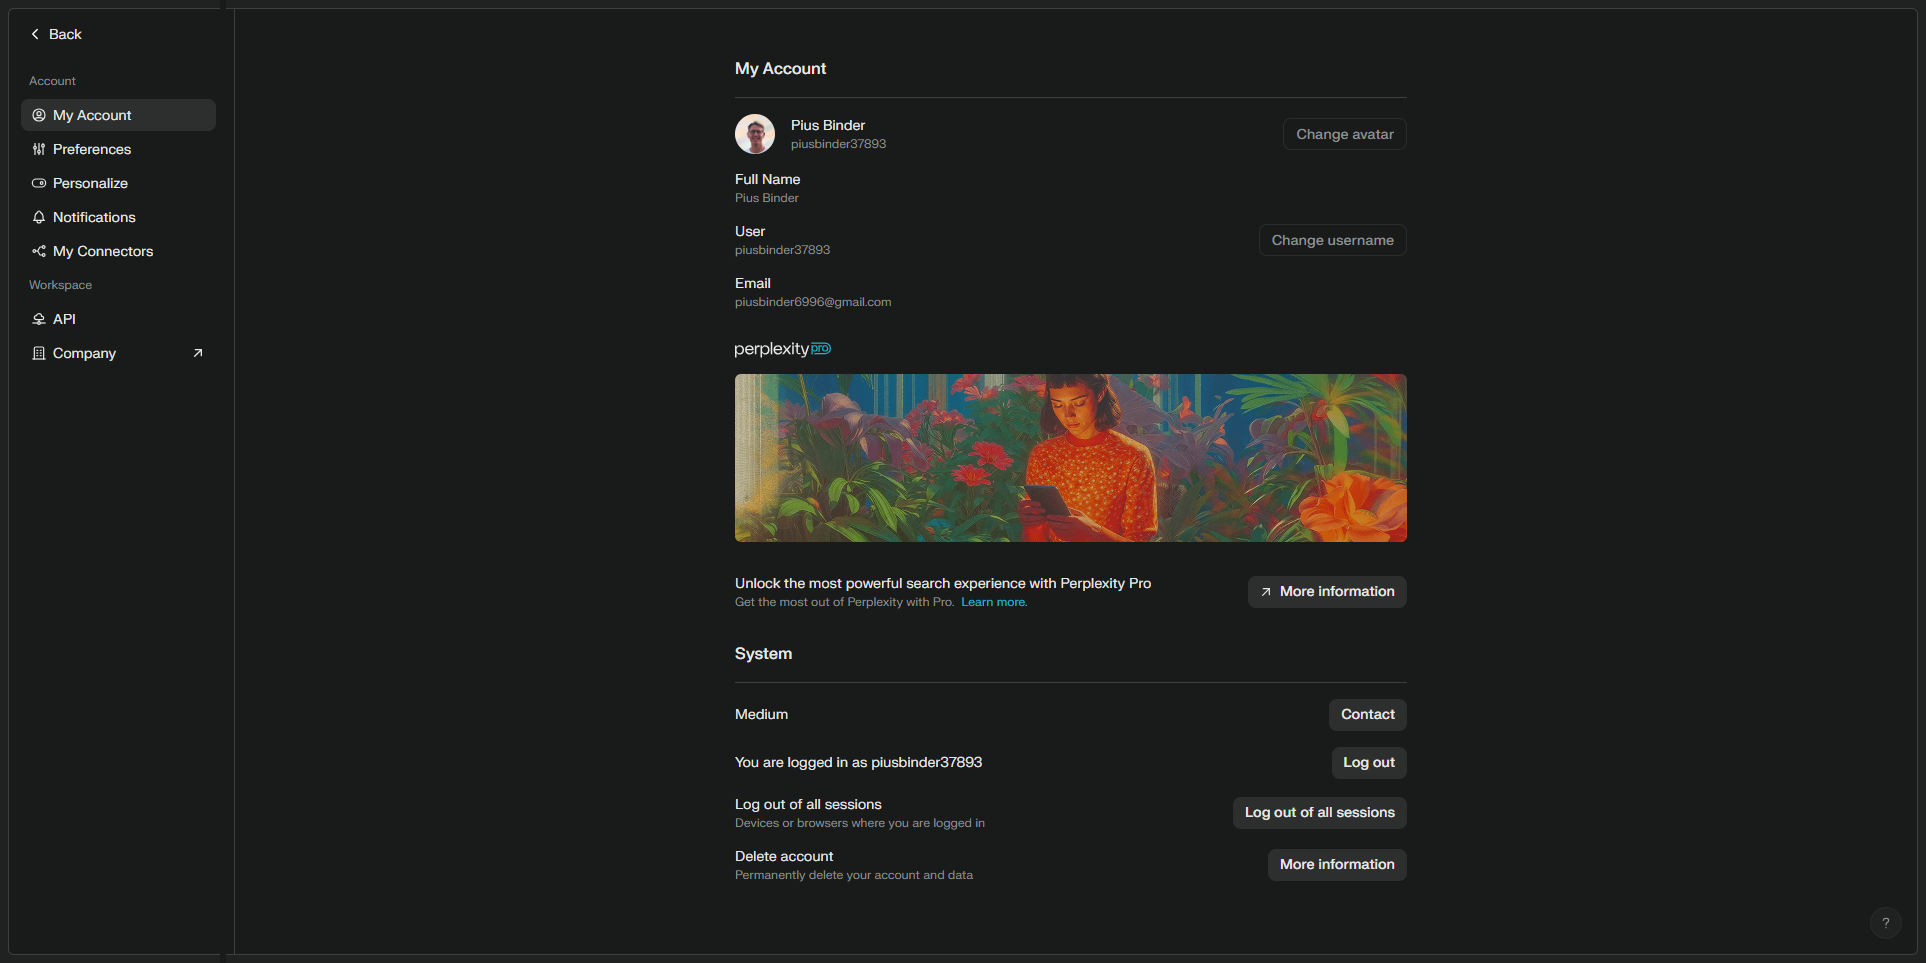Click More information for Delete account

pos(1336,865)
